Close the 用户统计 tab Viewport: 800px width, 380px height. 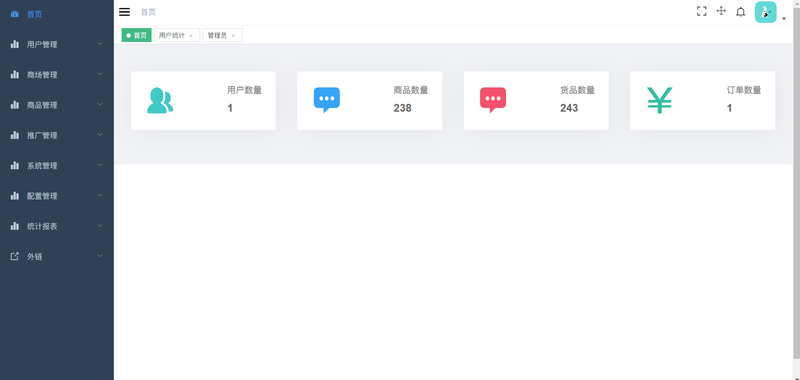pyautogui.click(x=191, y=36)
